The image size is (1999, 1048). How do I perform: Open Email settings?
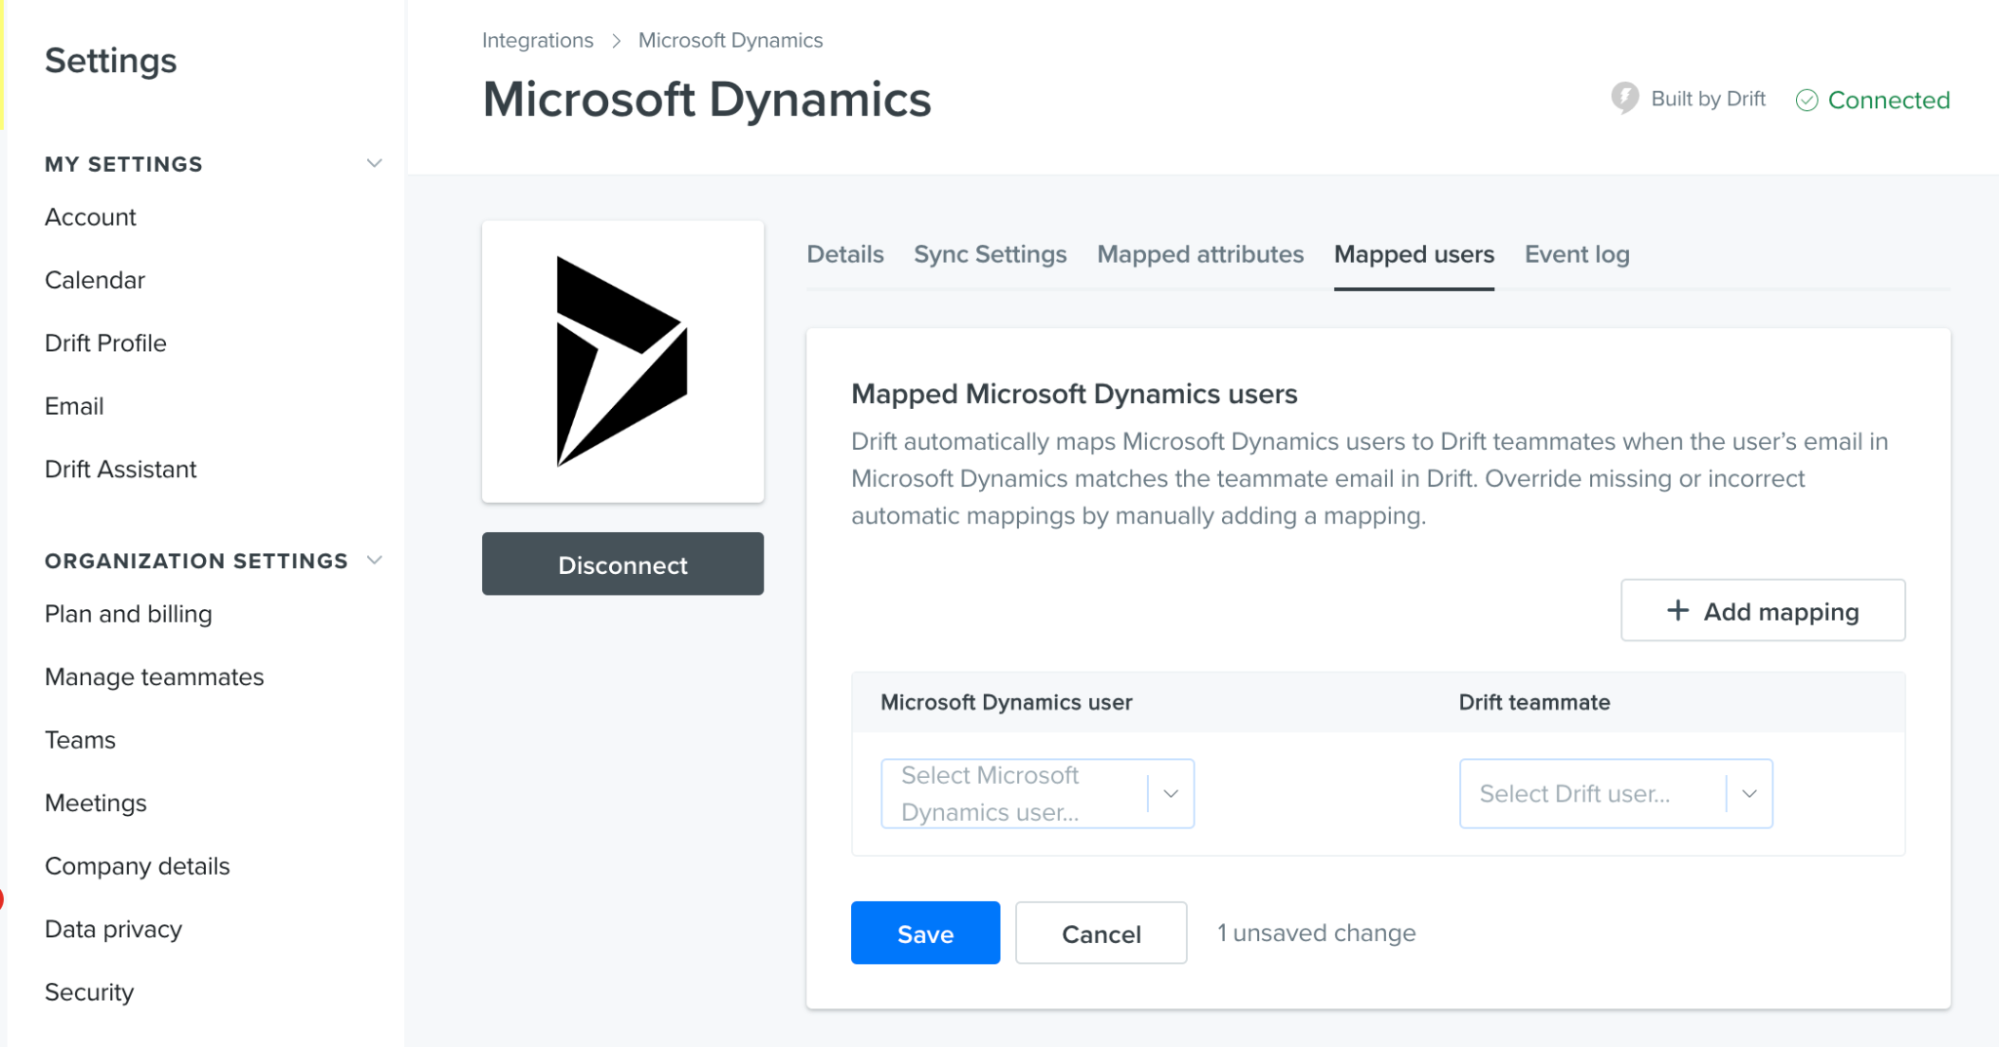(x=74, y=406)
